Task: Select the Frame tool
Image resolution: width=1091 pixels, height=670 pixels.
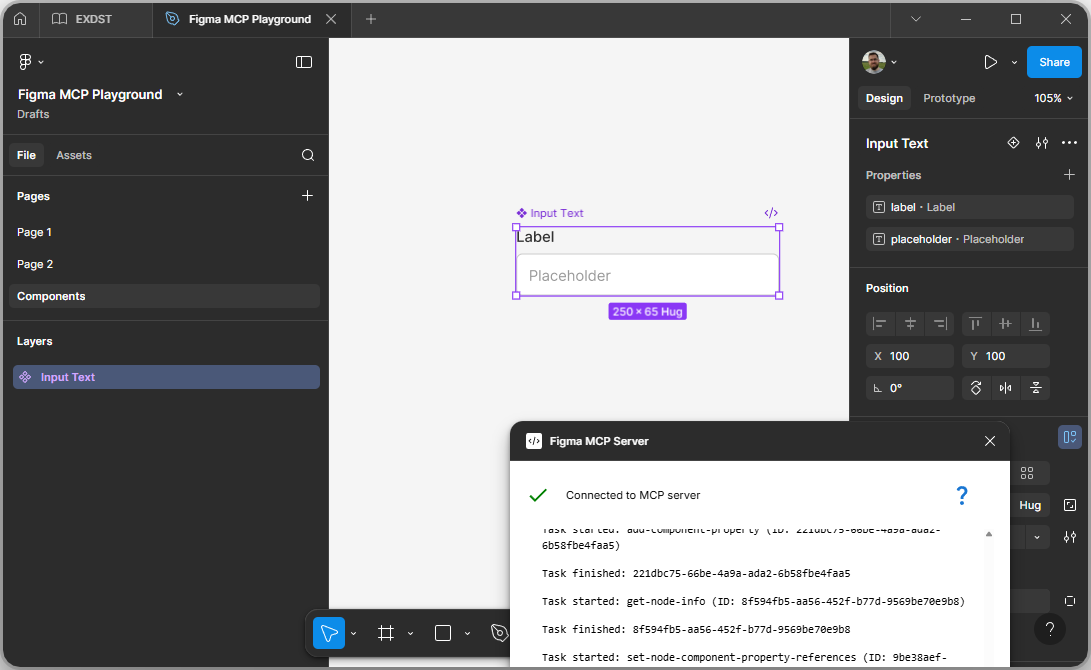Action: [x=385, y=633]
